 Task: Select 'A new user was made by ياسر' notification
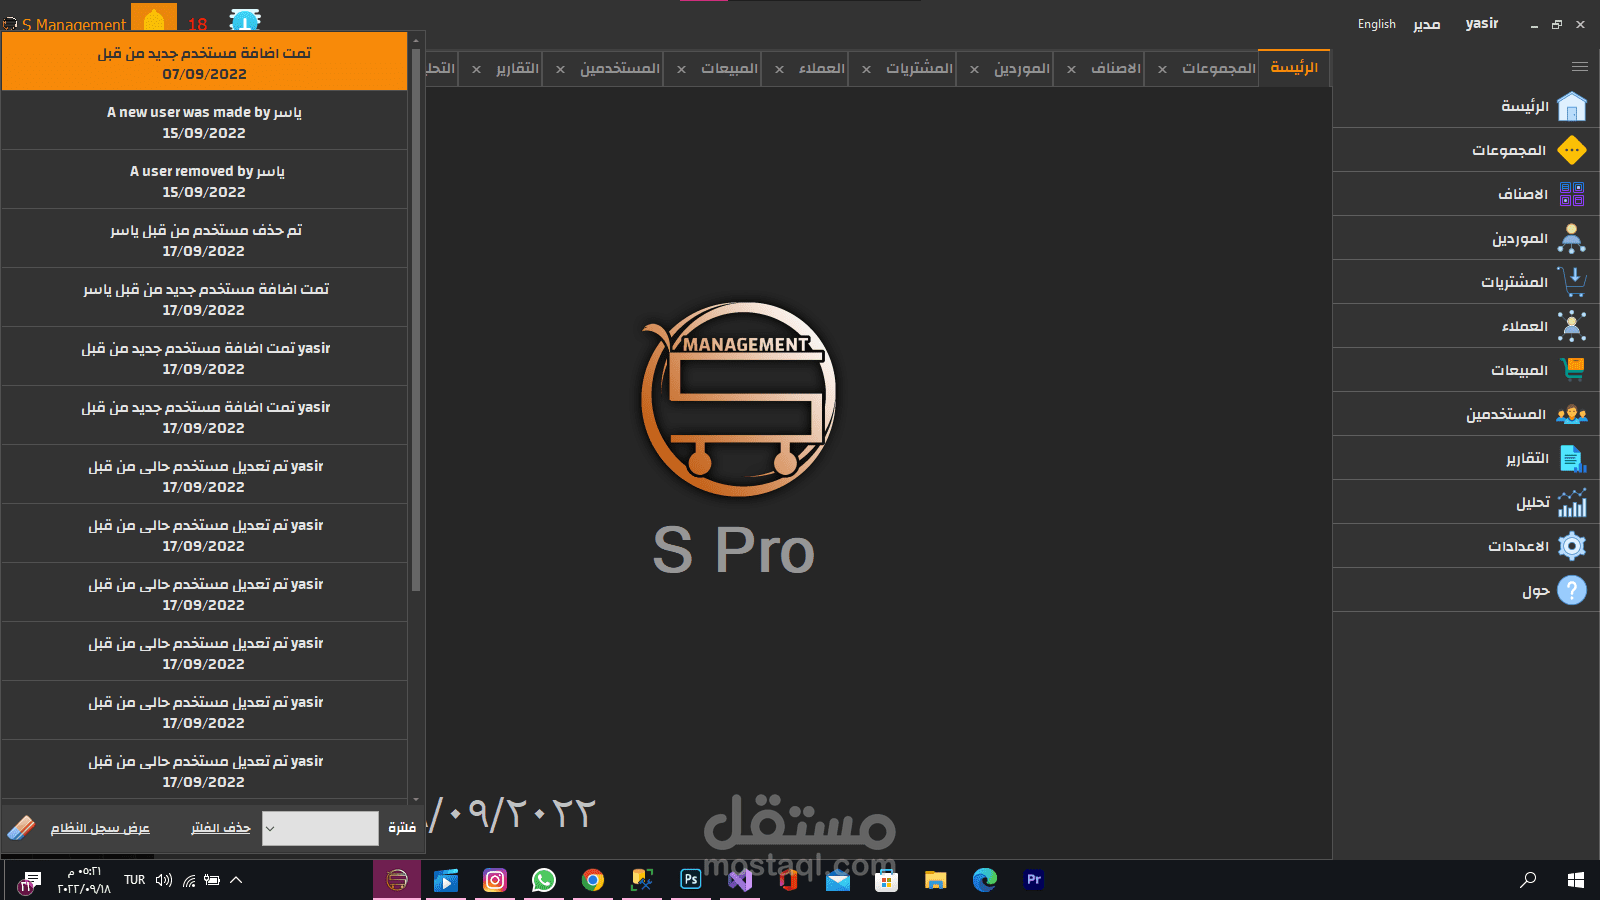pos(205,121)
